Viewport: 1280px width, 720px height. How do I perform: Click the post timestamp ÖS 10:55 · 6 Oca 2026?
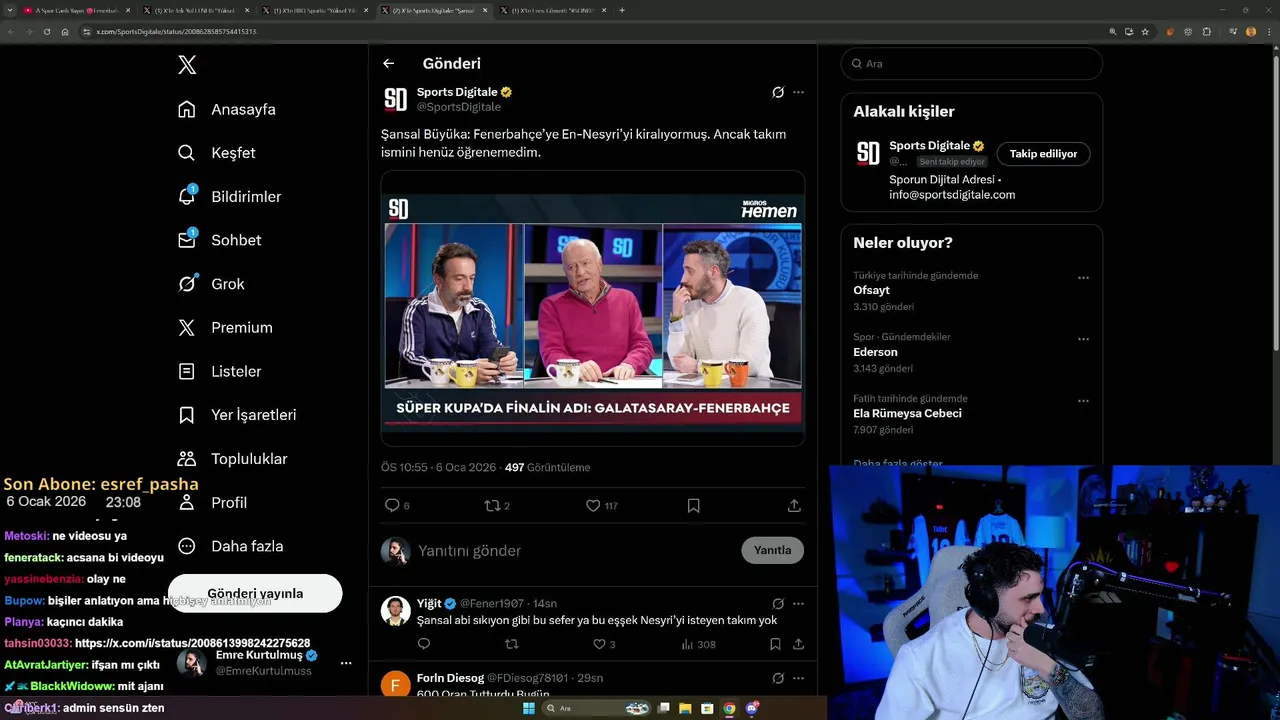[x=438, y=467]
